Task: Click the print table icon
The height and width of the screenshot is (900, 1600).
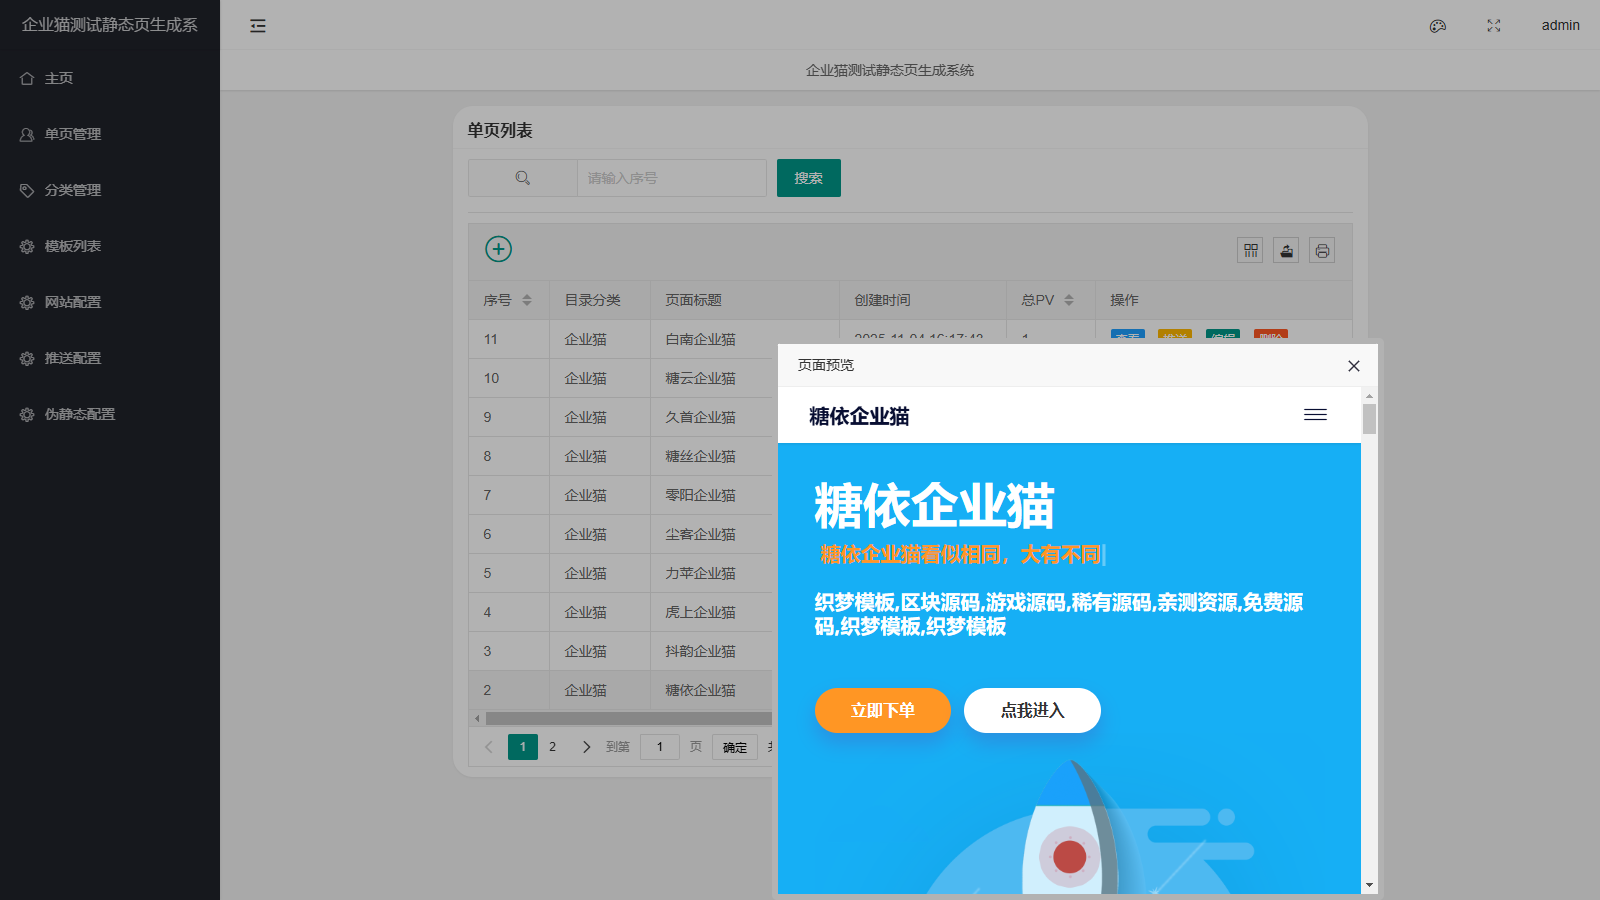Action: (x=1322, y=250)
